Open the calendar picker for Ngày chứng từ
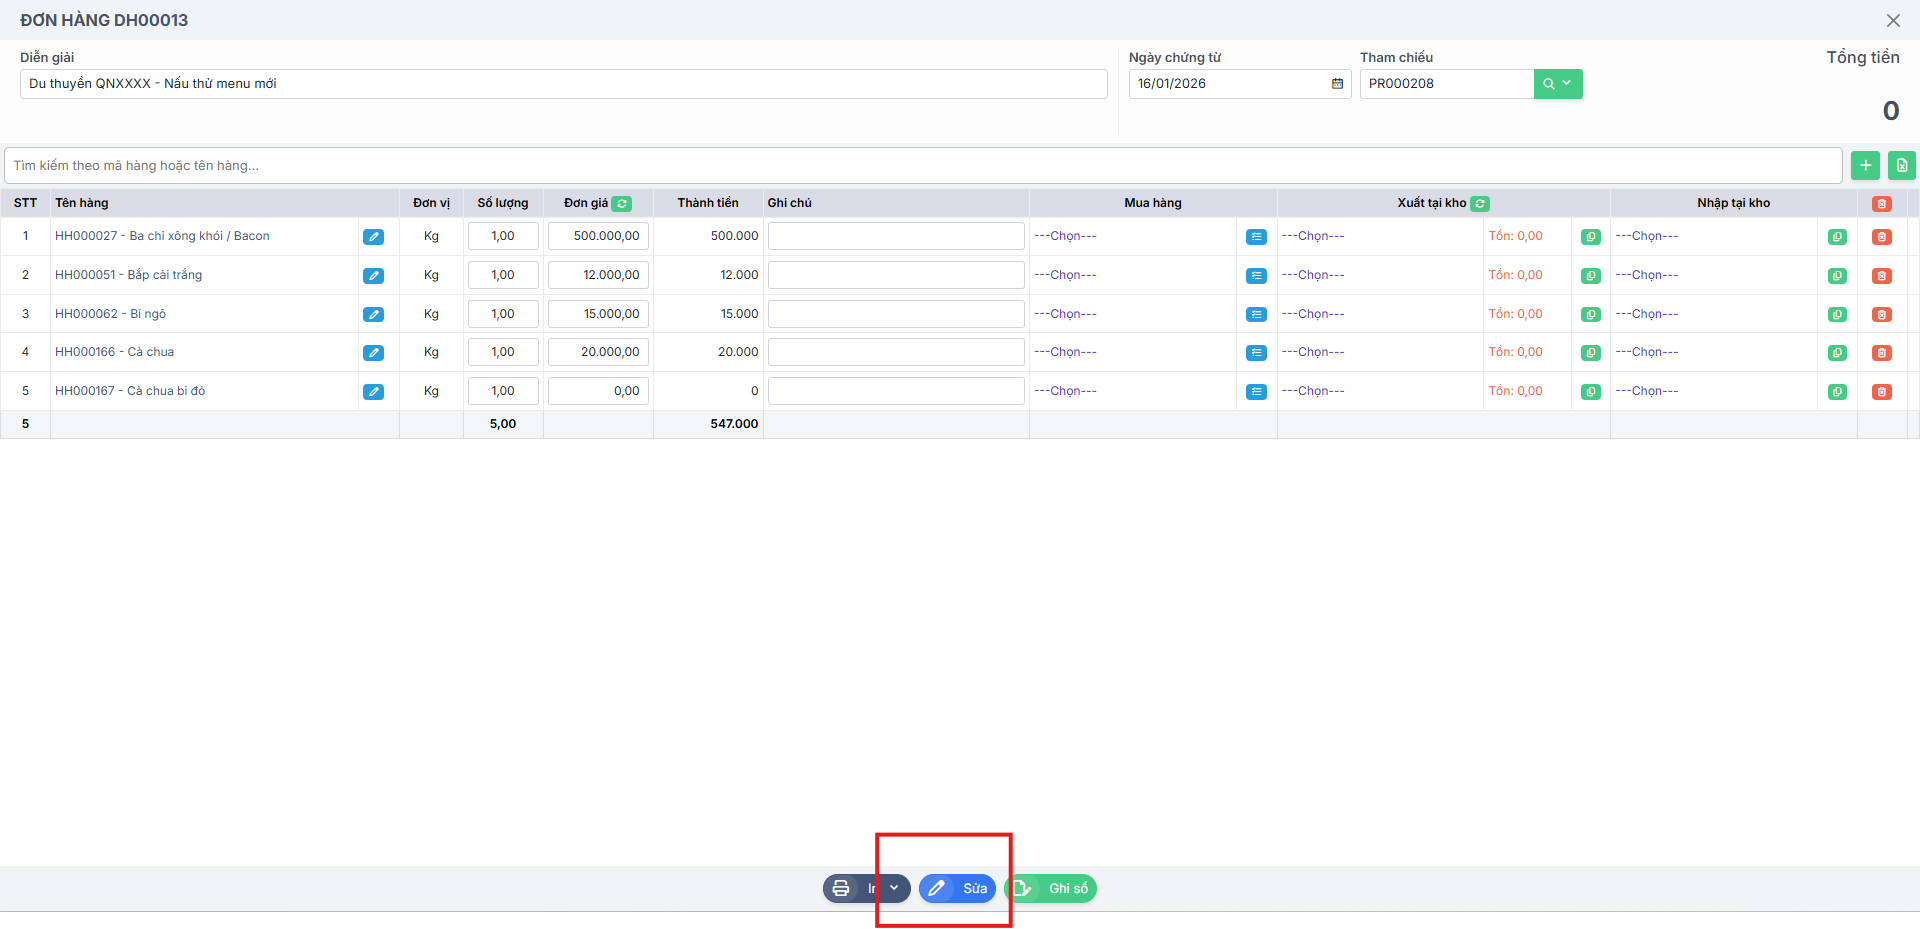1920x929 pixels. [1337, 84]
